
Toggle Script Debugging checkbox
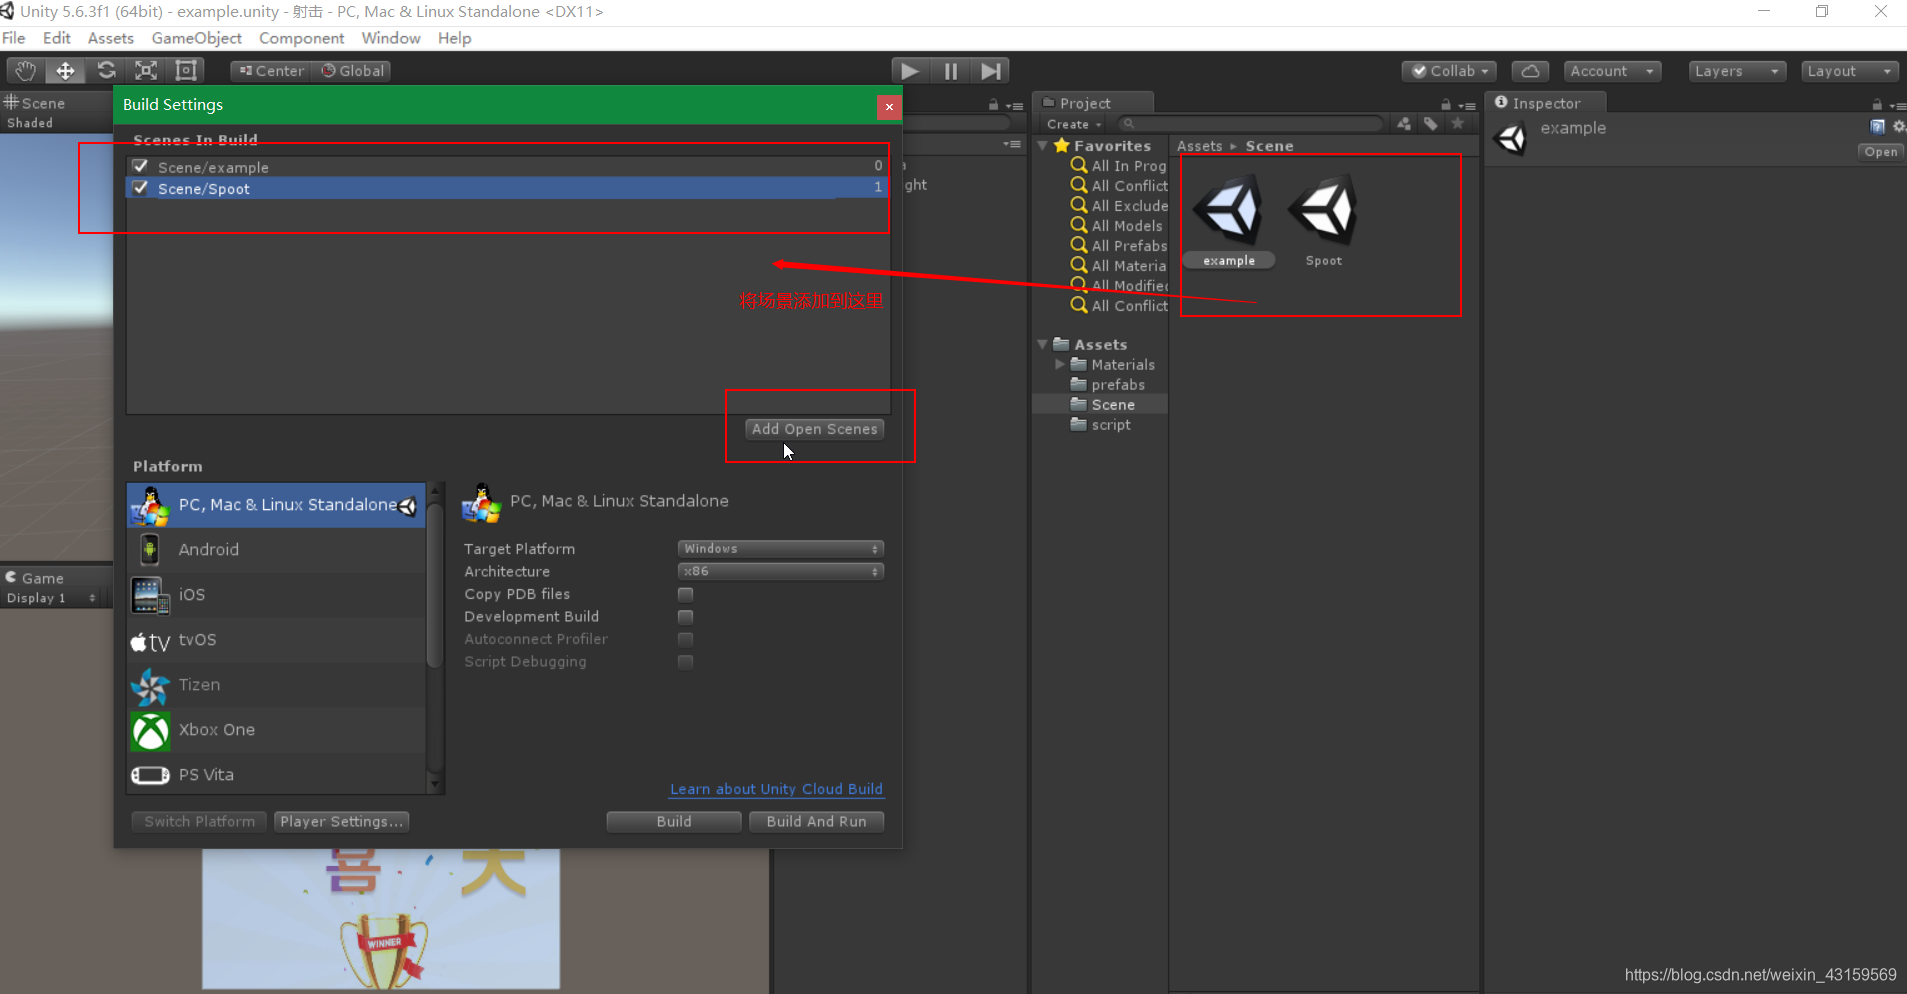[686, 662]
